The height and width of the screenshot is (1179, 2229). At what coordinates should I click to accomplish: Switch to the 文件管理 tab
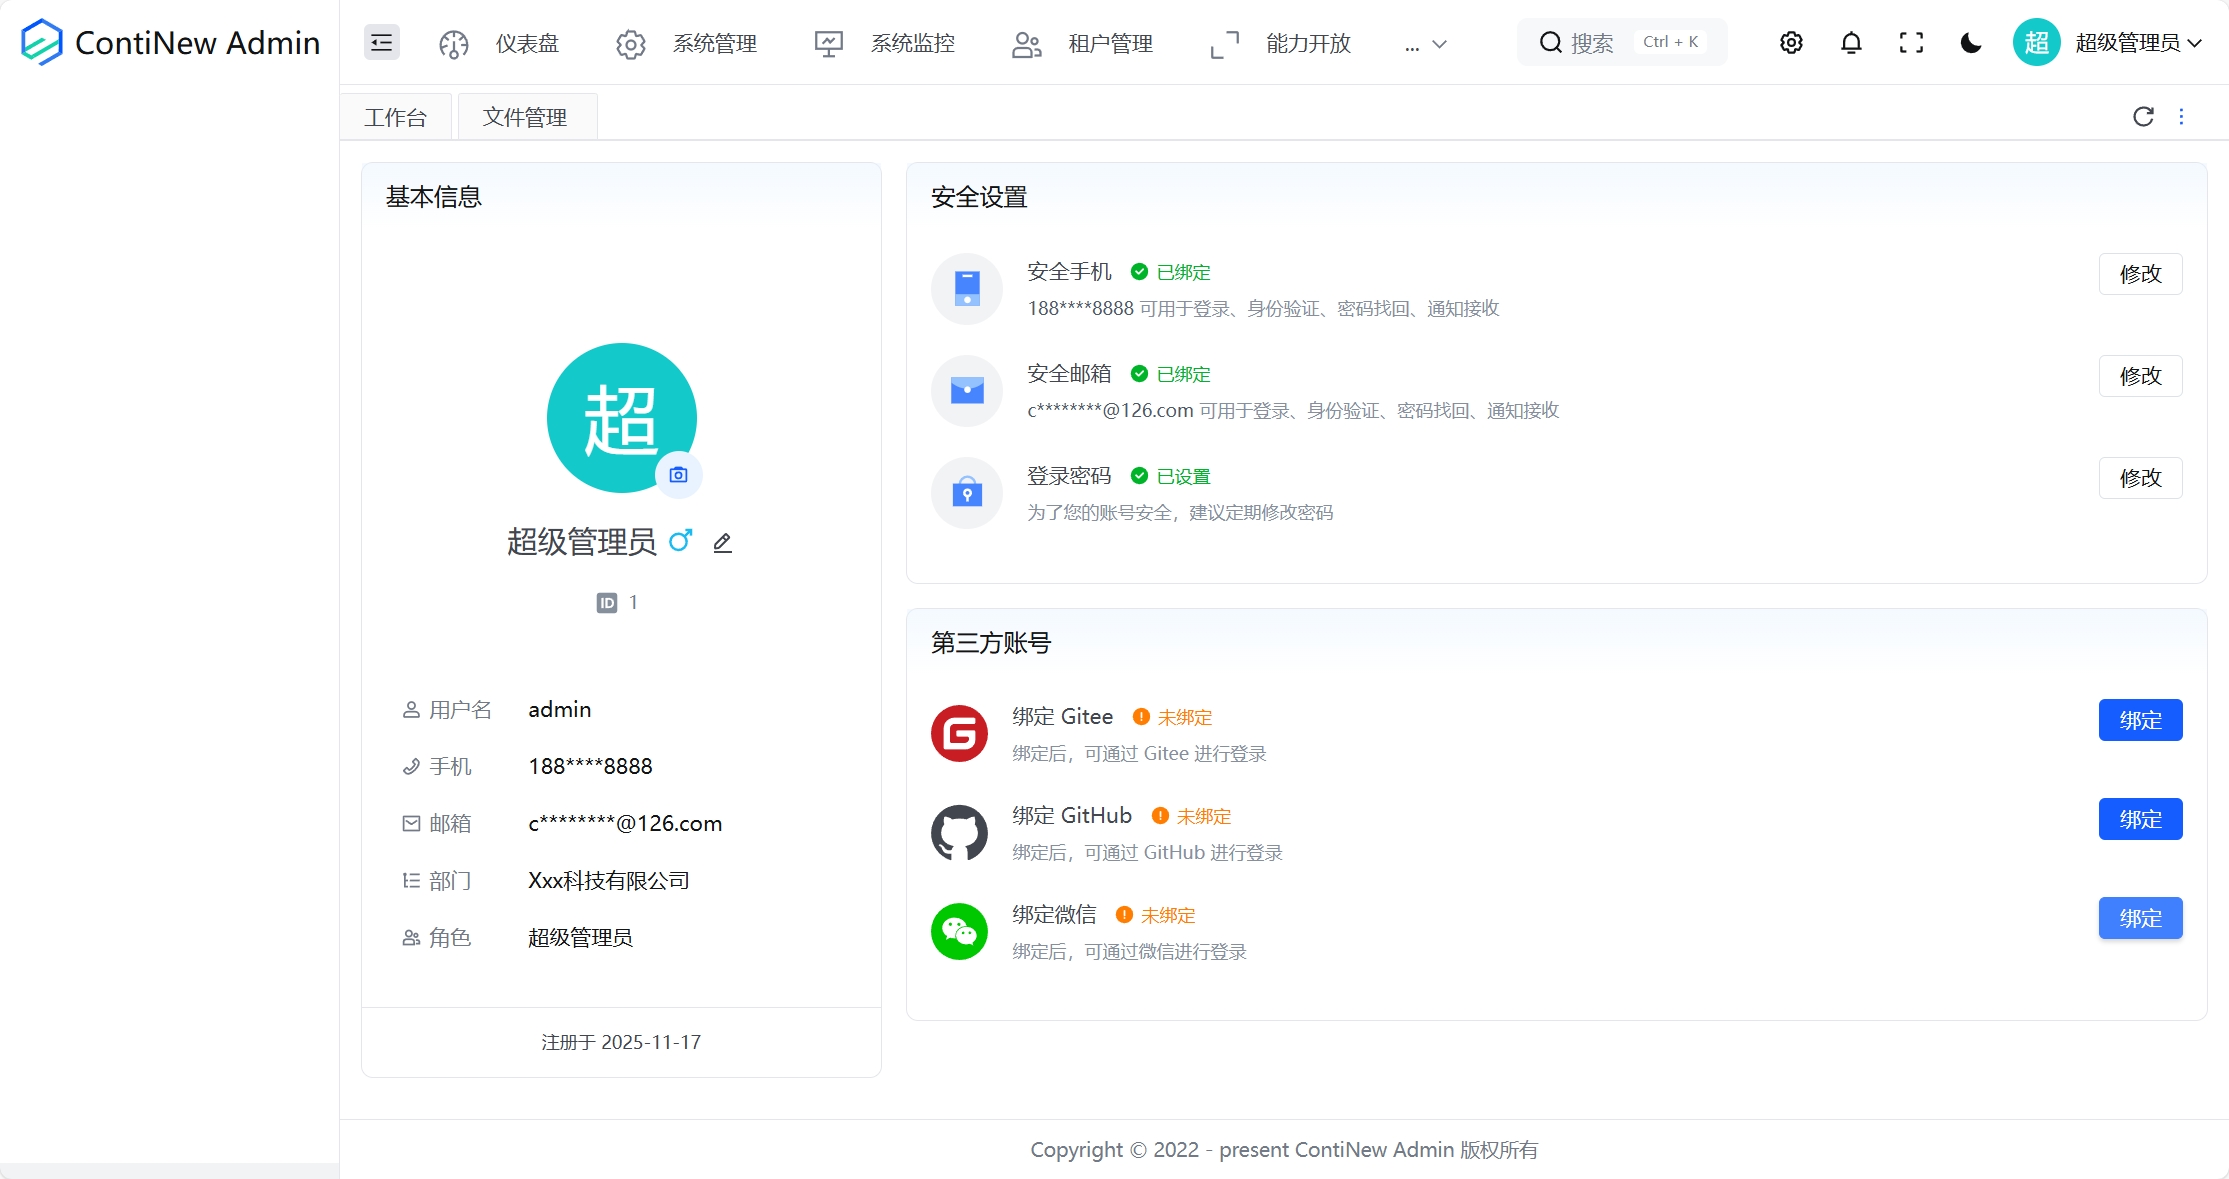[525, 118]
